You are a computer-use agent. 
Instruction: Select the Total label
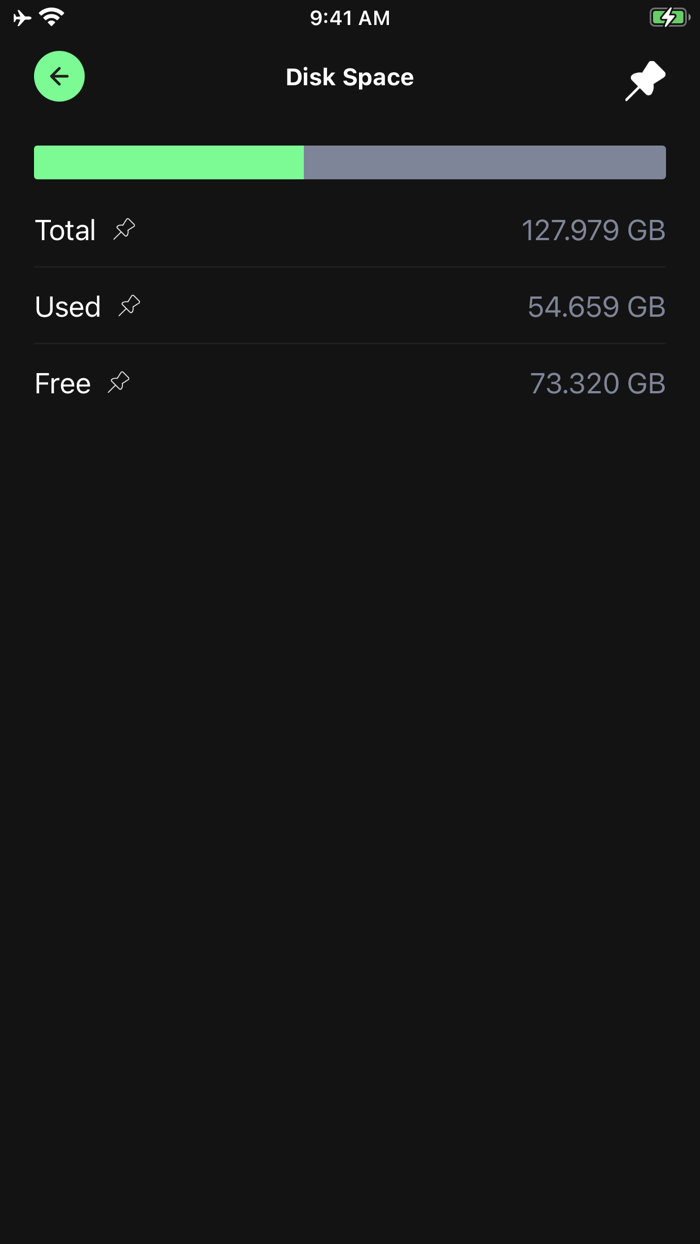tap(65, 230)
